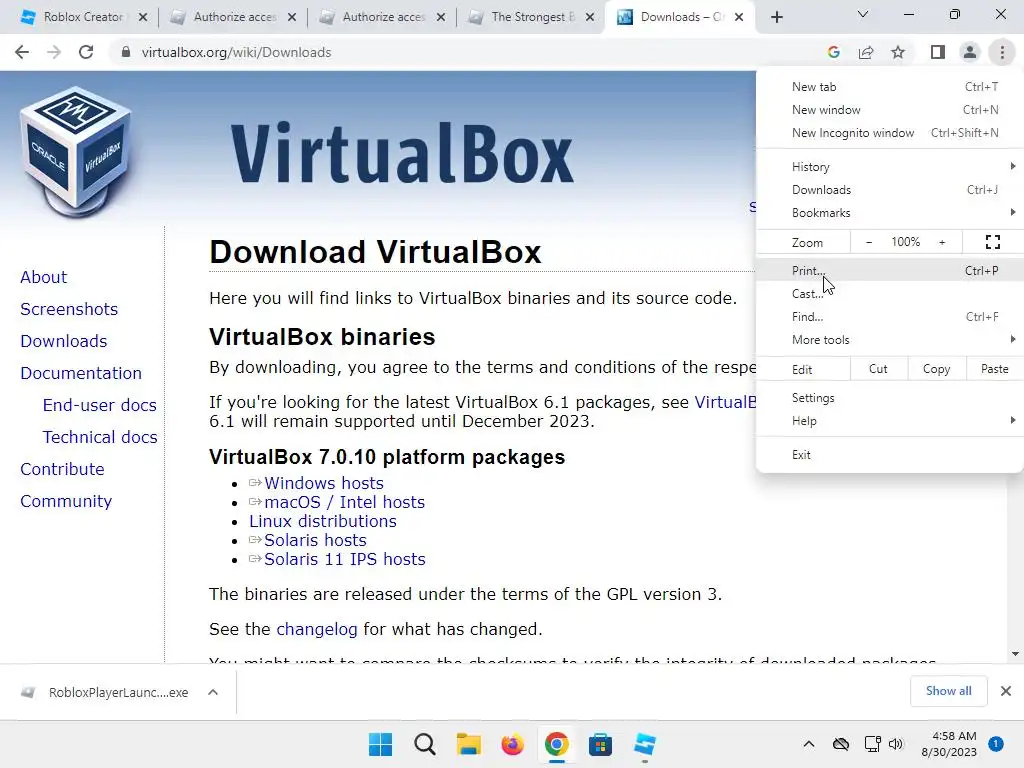Screen dimensions: 1024x768
Task: Open the Windows hosts download link
Action: [324, 483]
